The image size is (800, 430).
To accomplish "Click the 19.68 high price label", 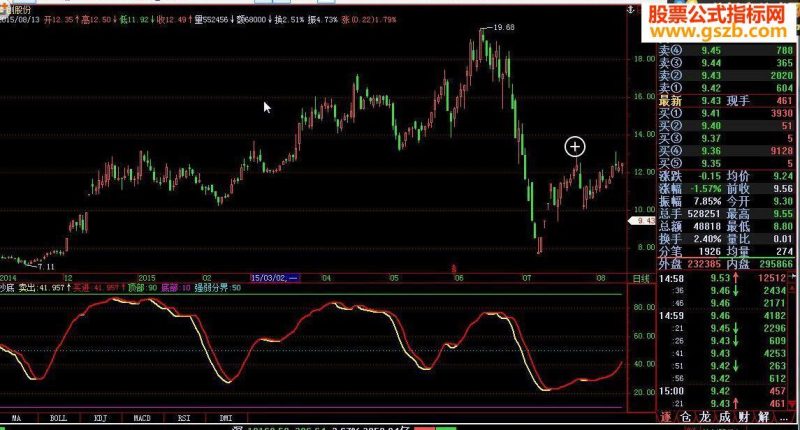I will [504, 28].
